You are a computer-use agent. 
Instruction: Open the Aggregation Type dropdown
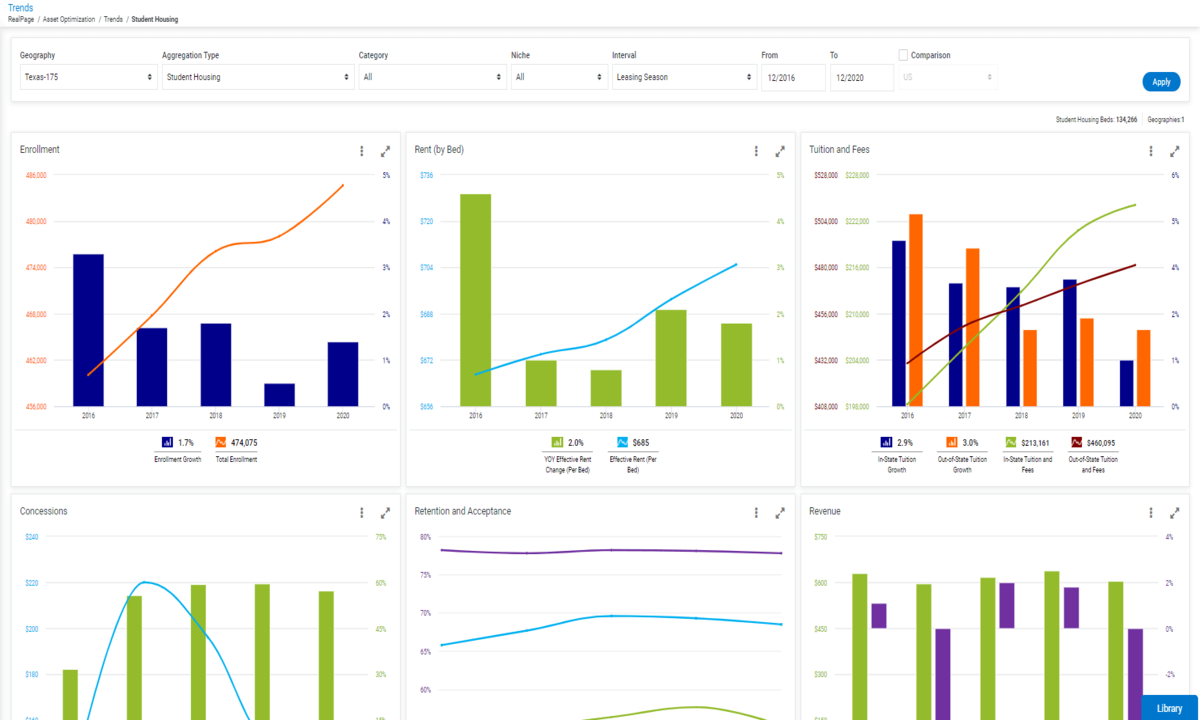tap(258, 77)
